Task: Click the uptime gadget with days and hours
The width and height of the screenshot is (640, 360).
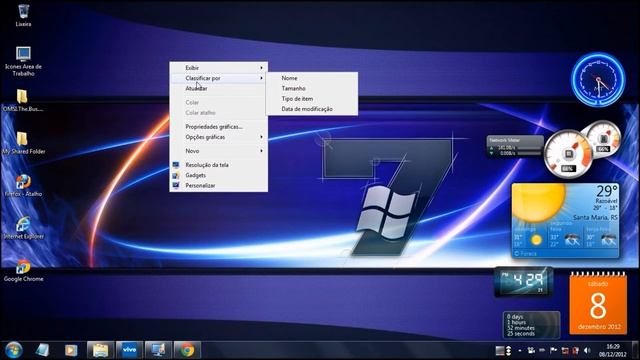Action: [531, 325]
